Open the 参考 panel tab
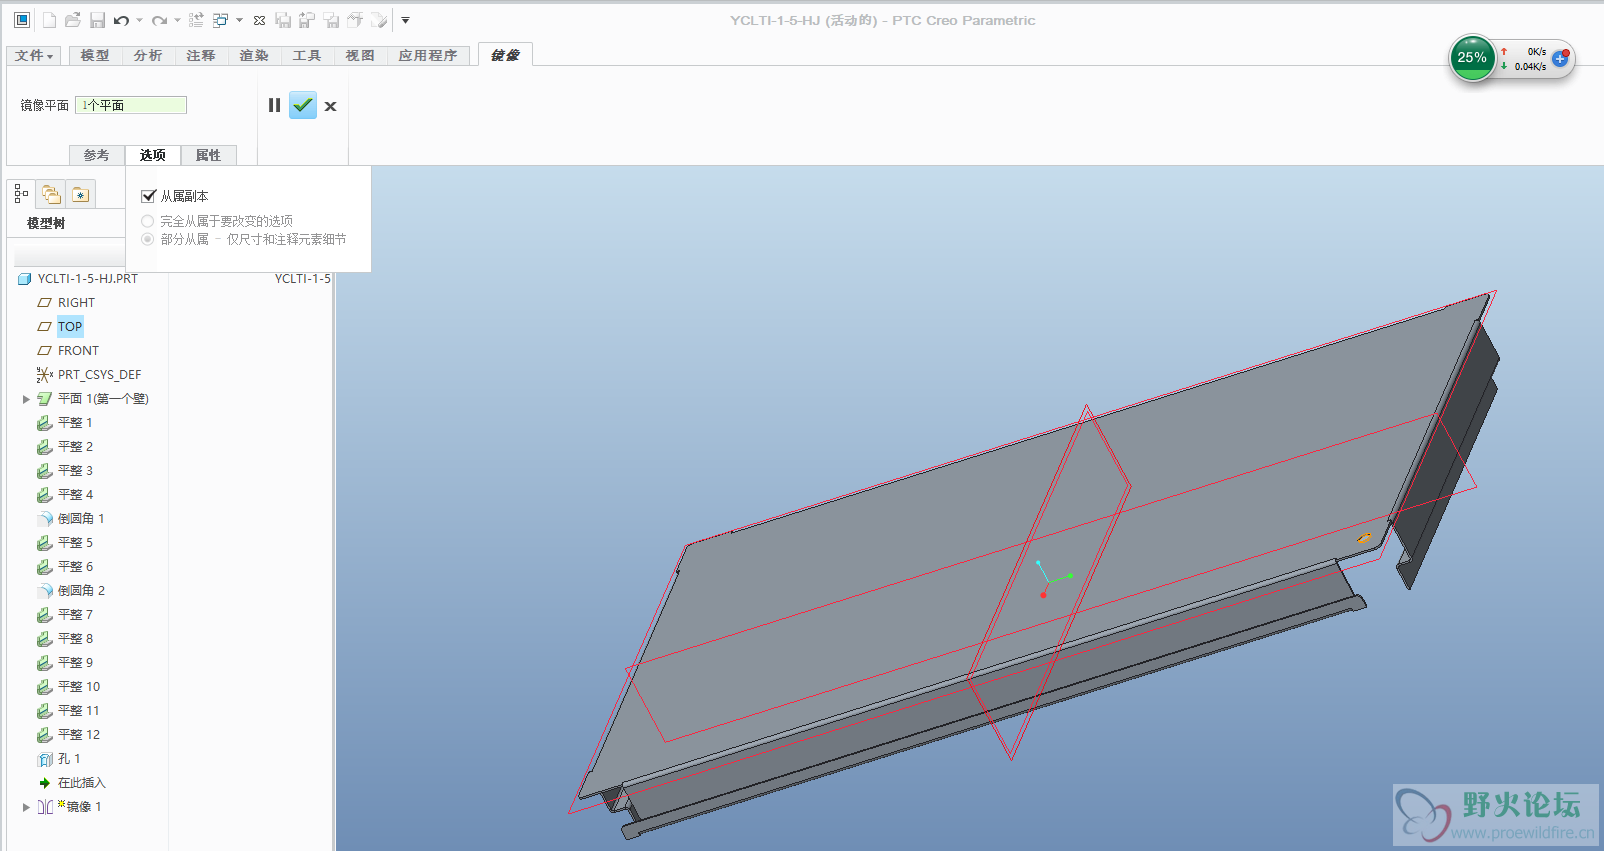 pyautogui.click(x=96, y=155)
